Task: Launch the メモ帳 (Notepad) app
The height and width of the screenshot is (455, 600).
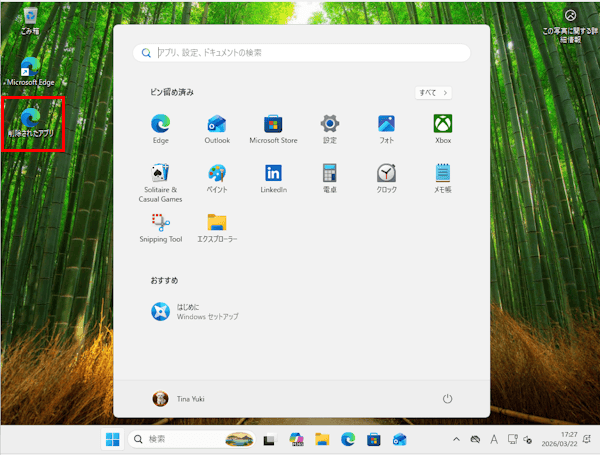Action: [443, 178]
